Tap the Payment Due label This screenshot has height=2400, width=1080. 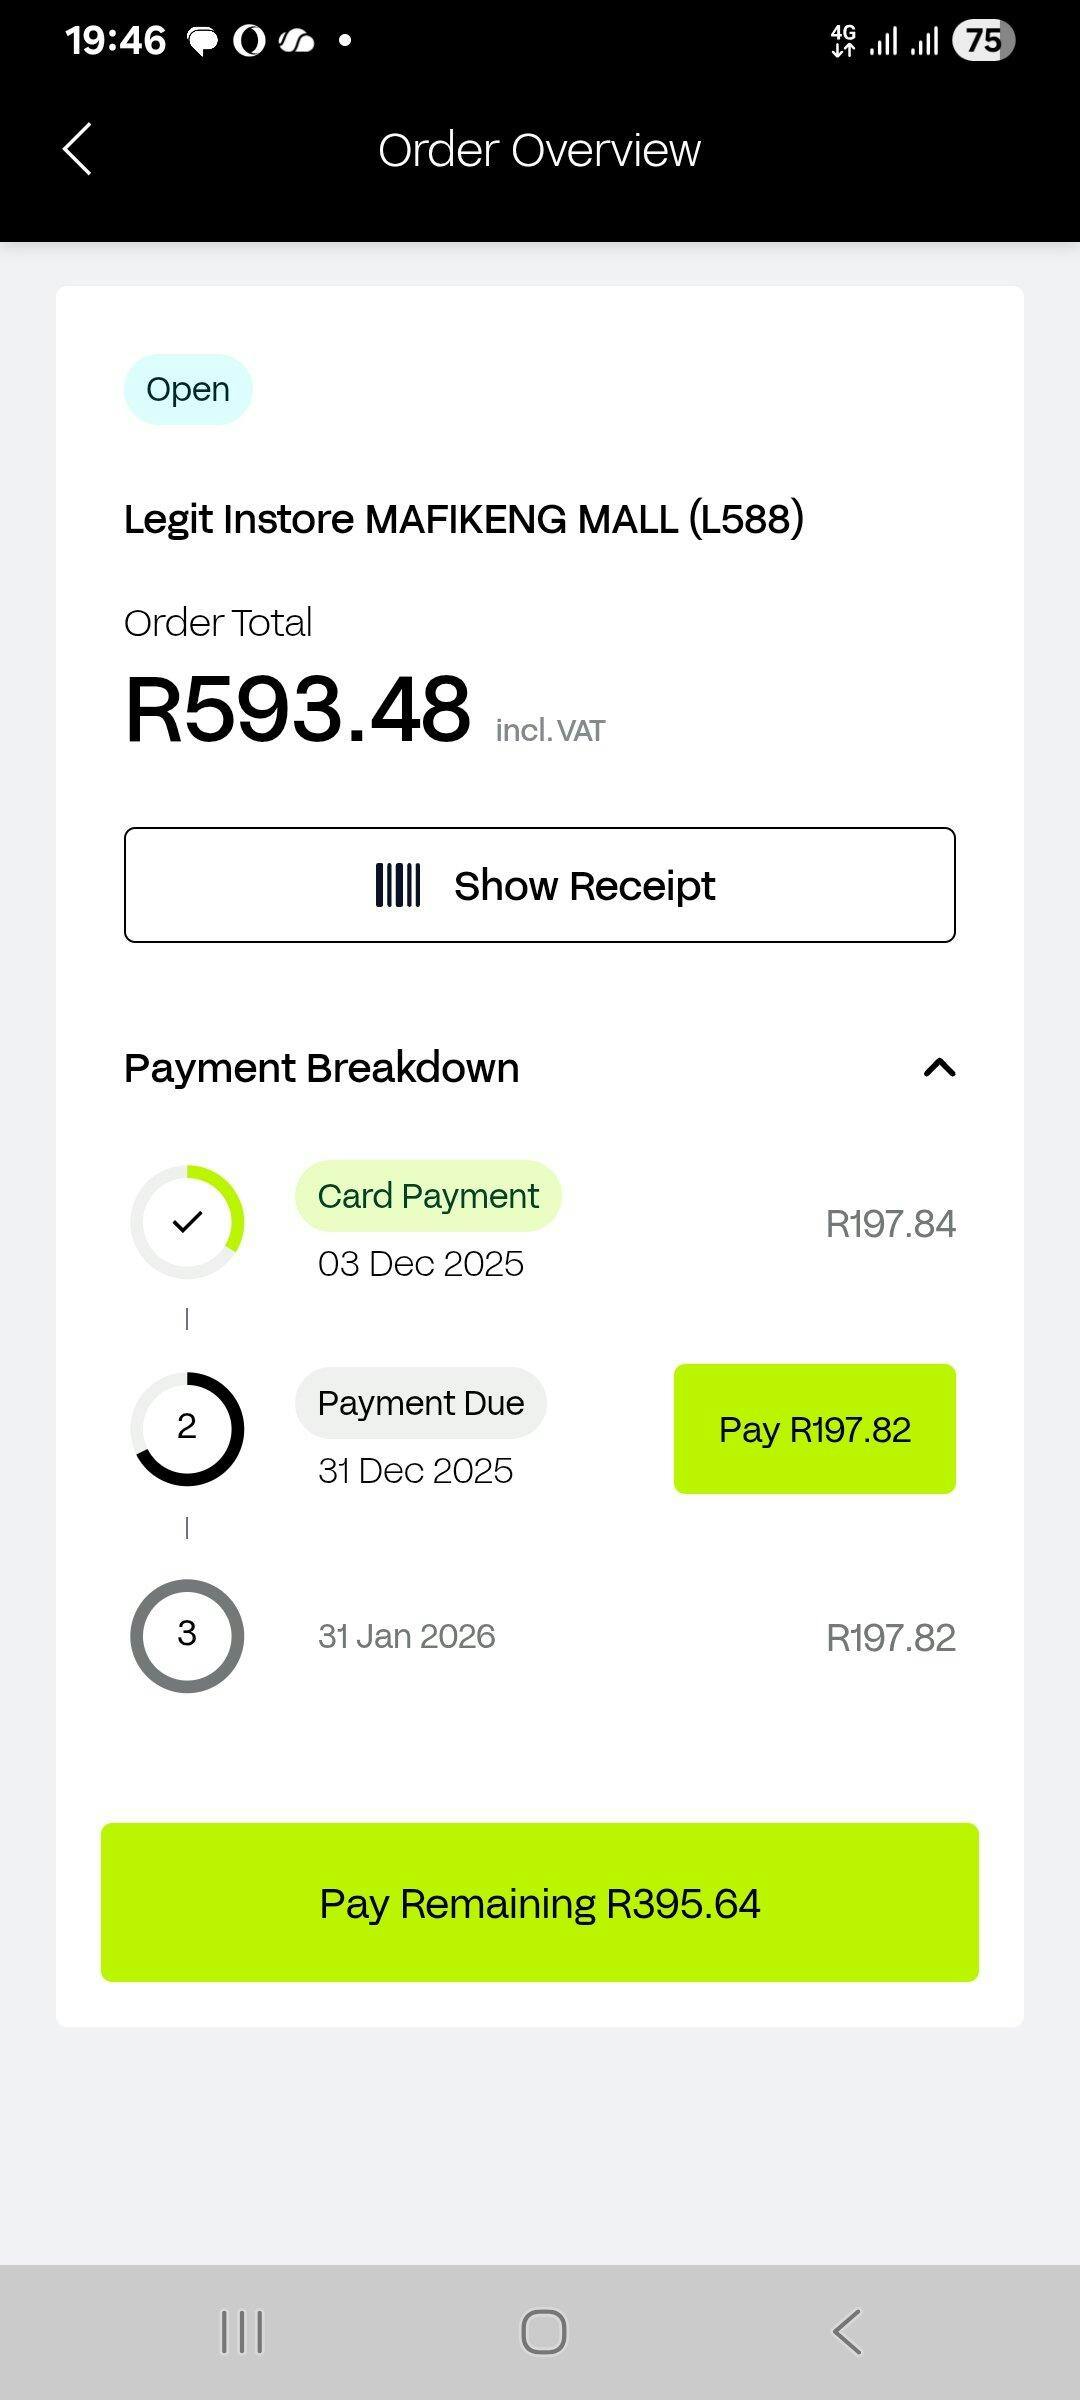point(421,1403)
